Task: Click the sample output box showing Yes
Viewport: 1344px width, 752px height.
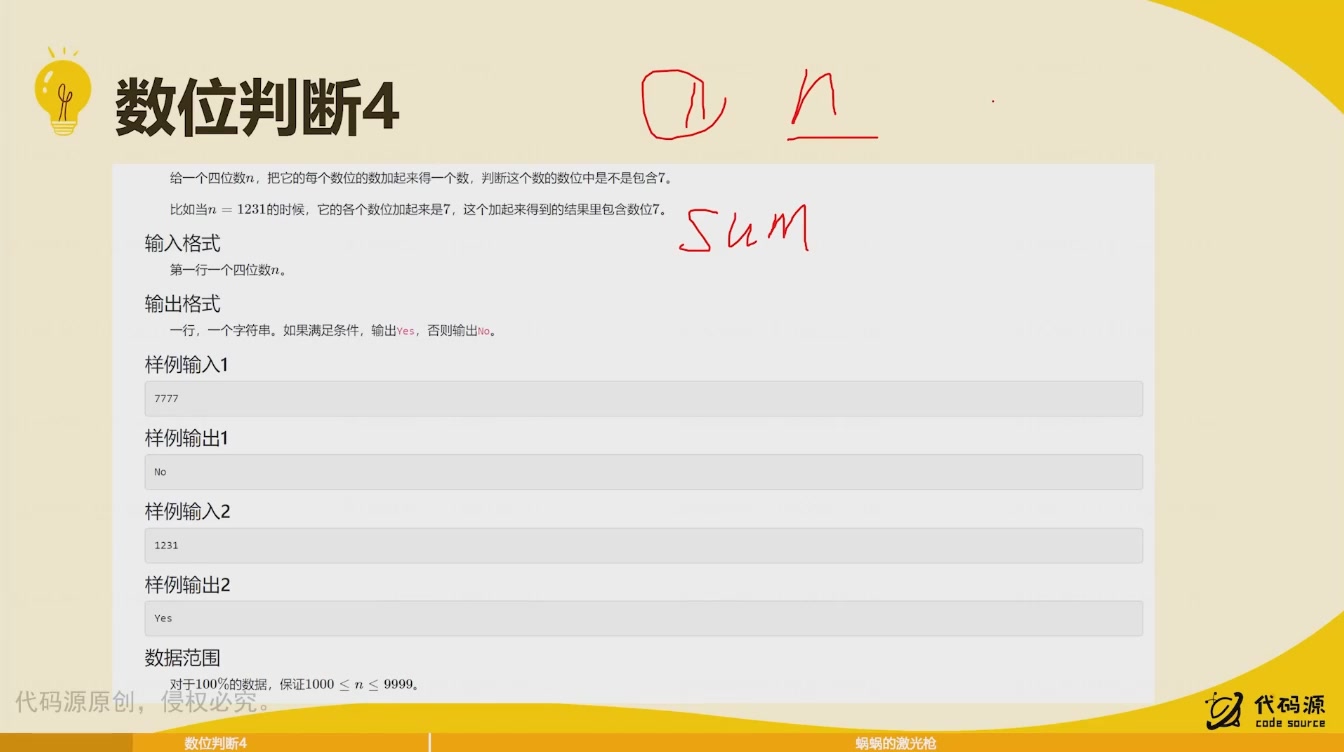Action: click(x=643, y=618)
